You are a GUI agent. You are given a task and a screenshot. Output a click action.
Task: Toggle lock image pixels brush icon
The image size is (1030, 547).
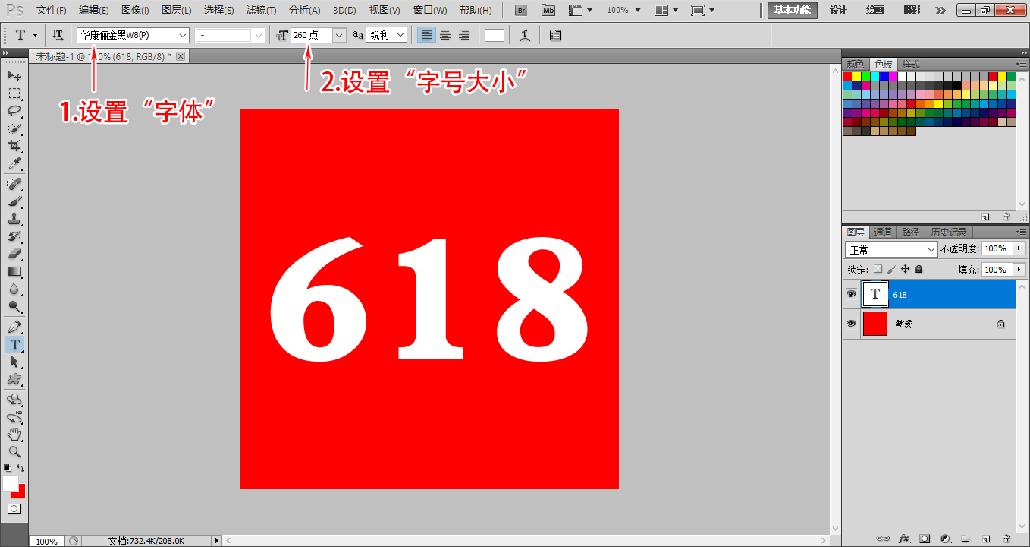[x=891, y=269]
